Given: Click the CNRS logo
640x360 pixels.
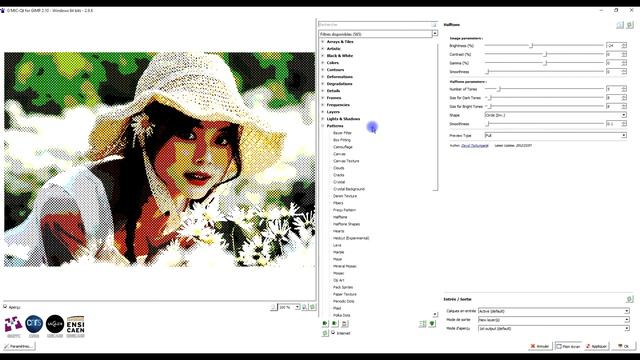Looking at the screenshot, I should 34,326.
